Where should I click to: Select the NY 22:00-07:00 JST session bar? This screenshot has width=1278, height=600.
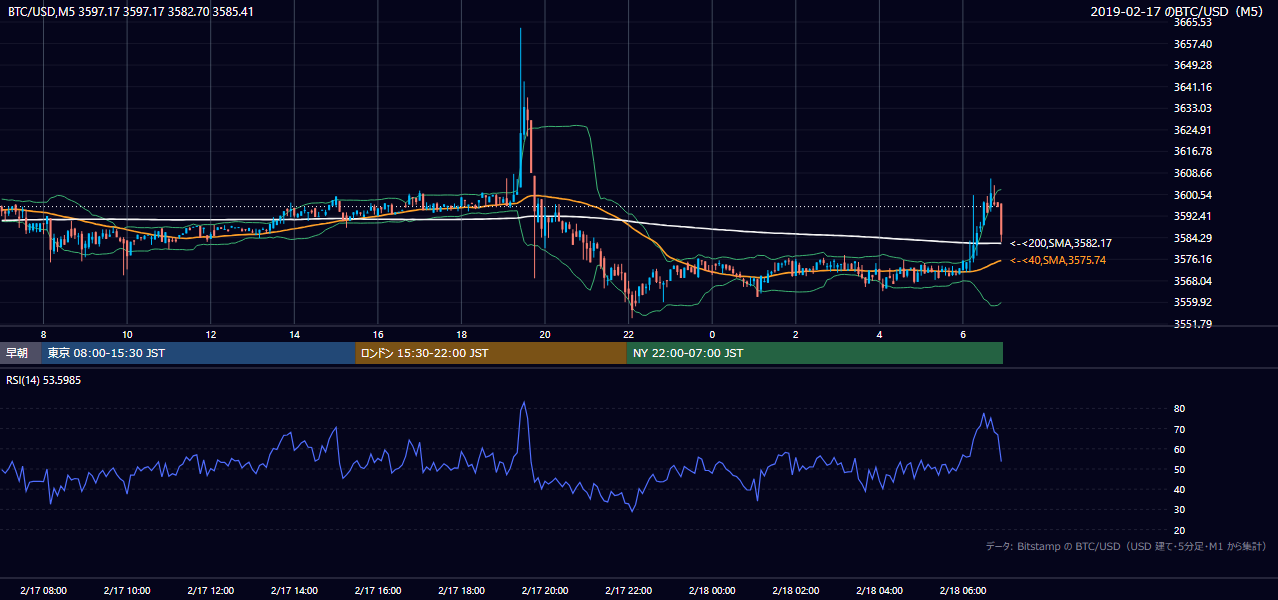[815, 353]
